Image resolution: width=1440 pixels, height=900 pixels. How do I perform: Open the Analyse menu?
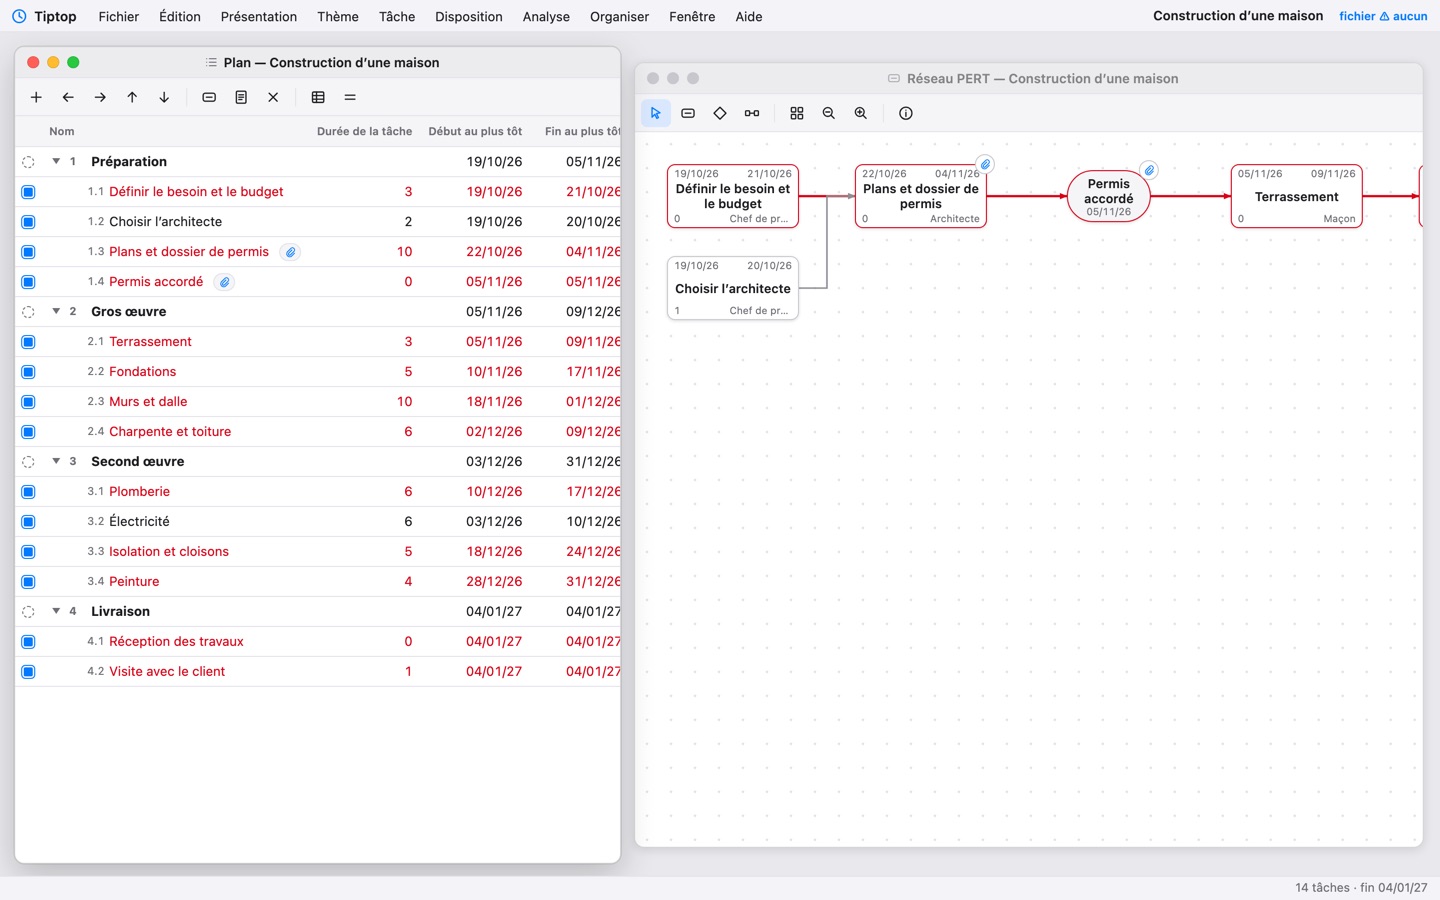pos(546,16)
